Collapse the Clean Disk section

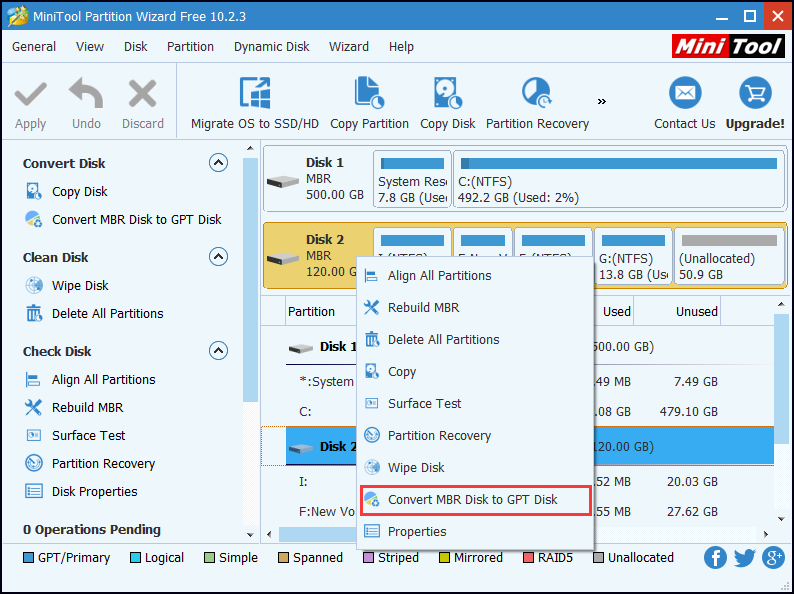[218, 257]
